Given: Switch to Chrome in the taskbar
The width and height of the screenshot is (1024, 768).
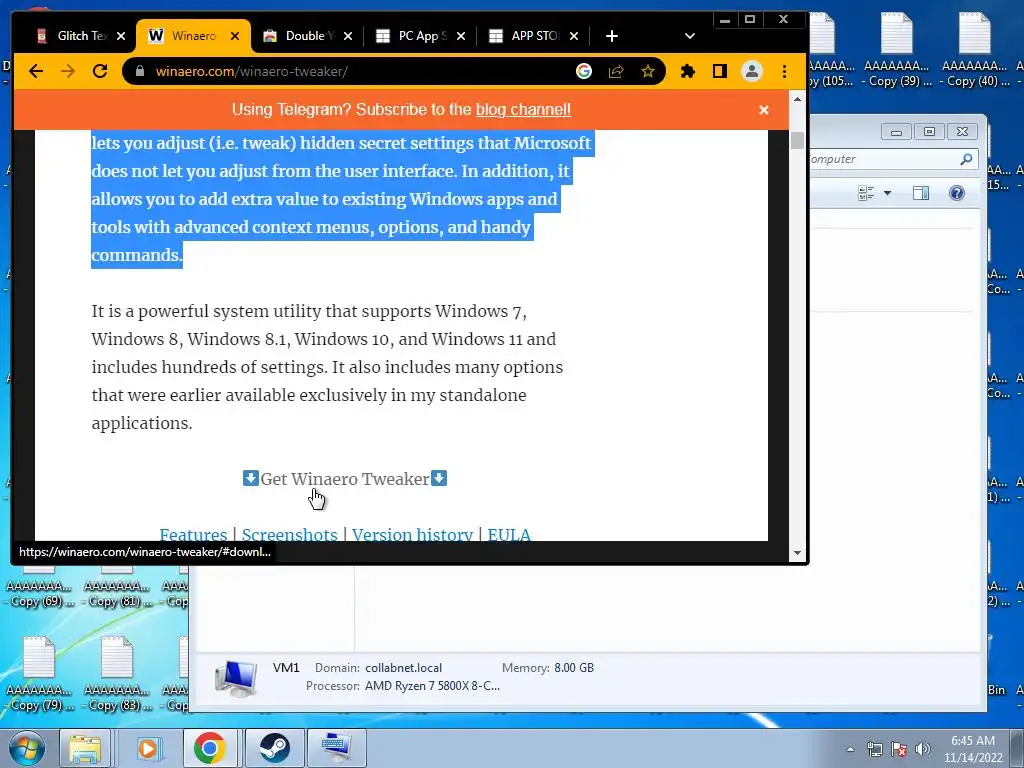Looking at the screenshot, I should click(x=210, y=748).
